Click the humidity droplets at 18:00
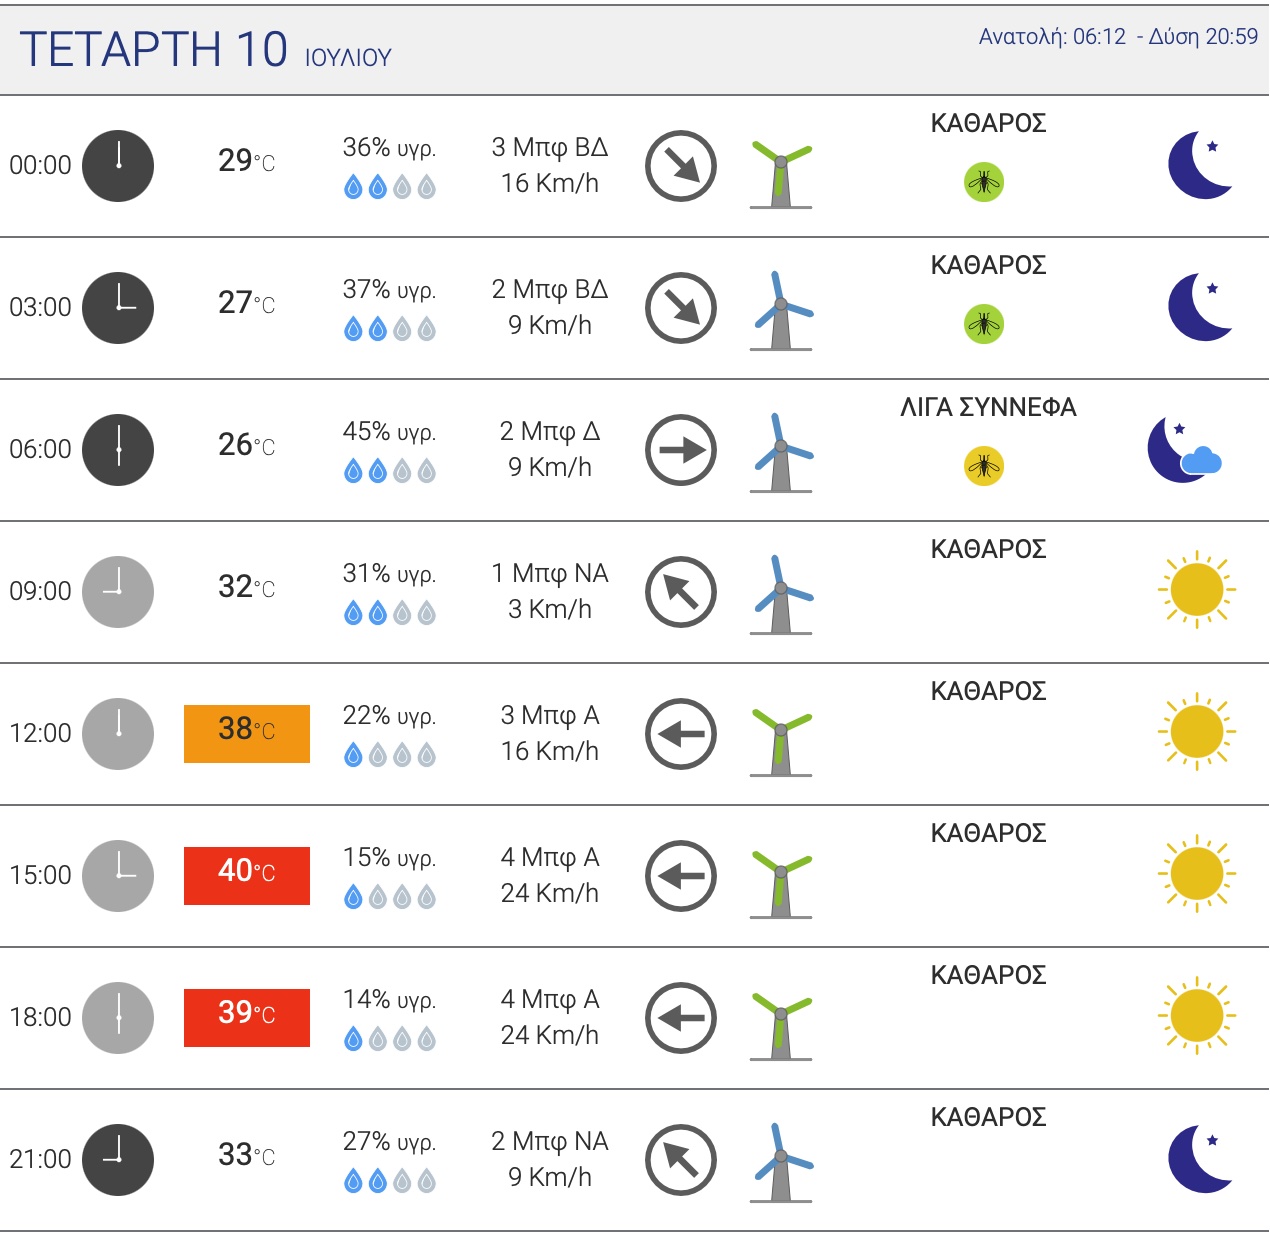The width and height of the screenshot is (1270, 1236). 390,1040
